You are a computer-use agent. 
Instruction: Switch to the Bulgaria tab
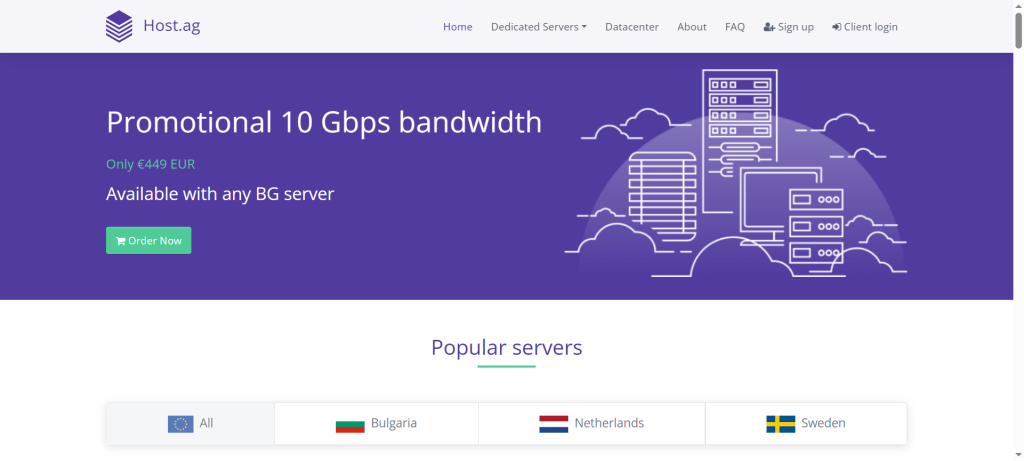[376, 424]
